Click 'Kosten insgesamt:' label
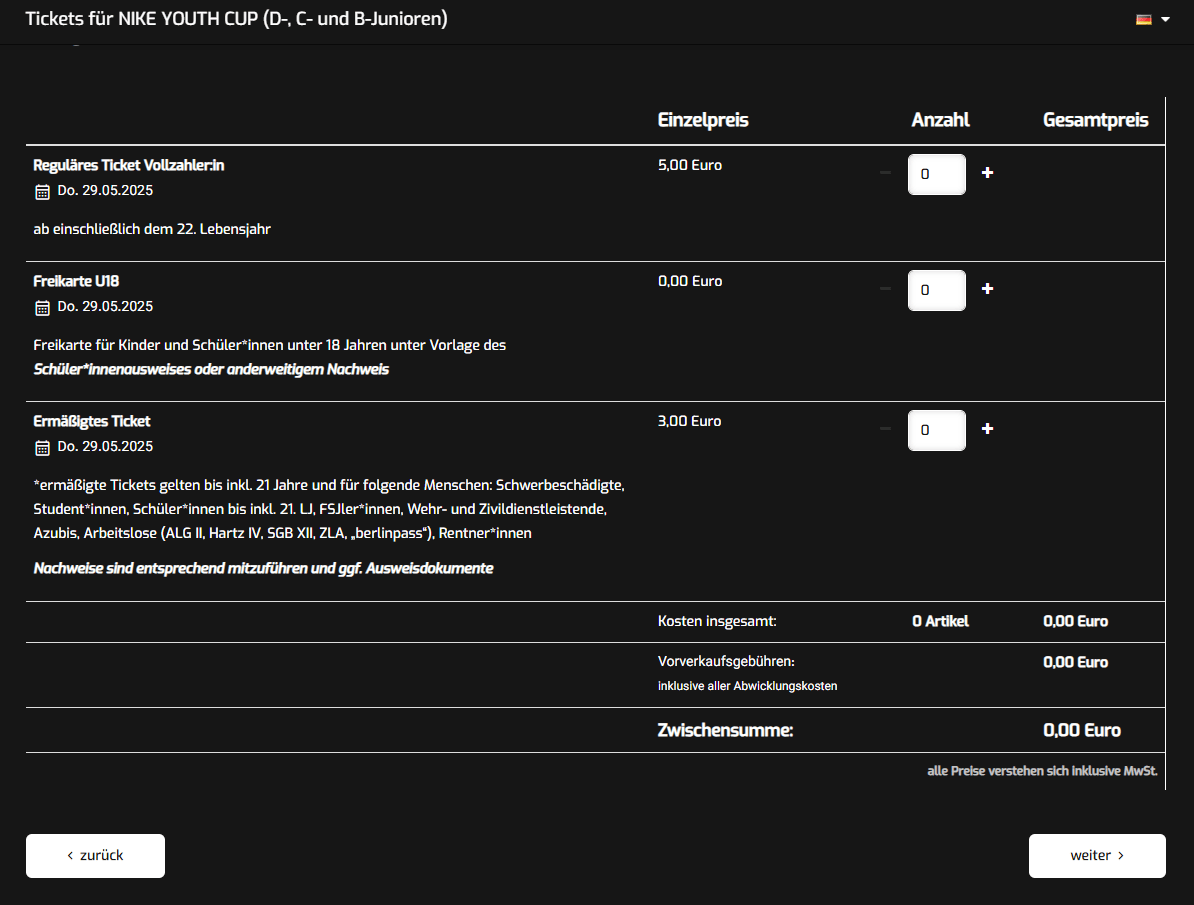 point(717,622)
